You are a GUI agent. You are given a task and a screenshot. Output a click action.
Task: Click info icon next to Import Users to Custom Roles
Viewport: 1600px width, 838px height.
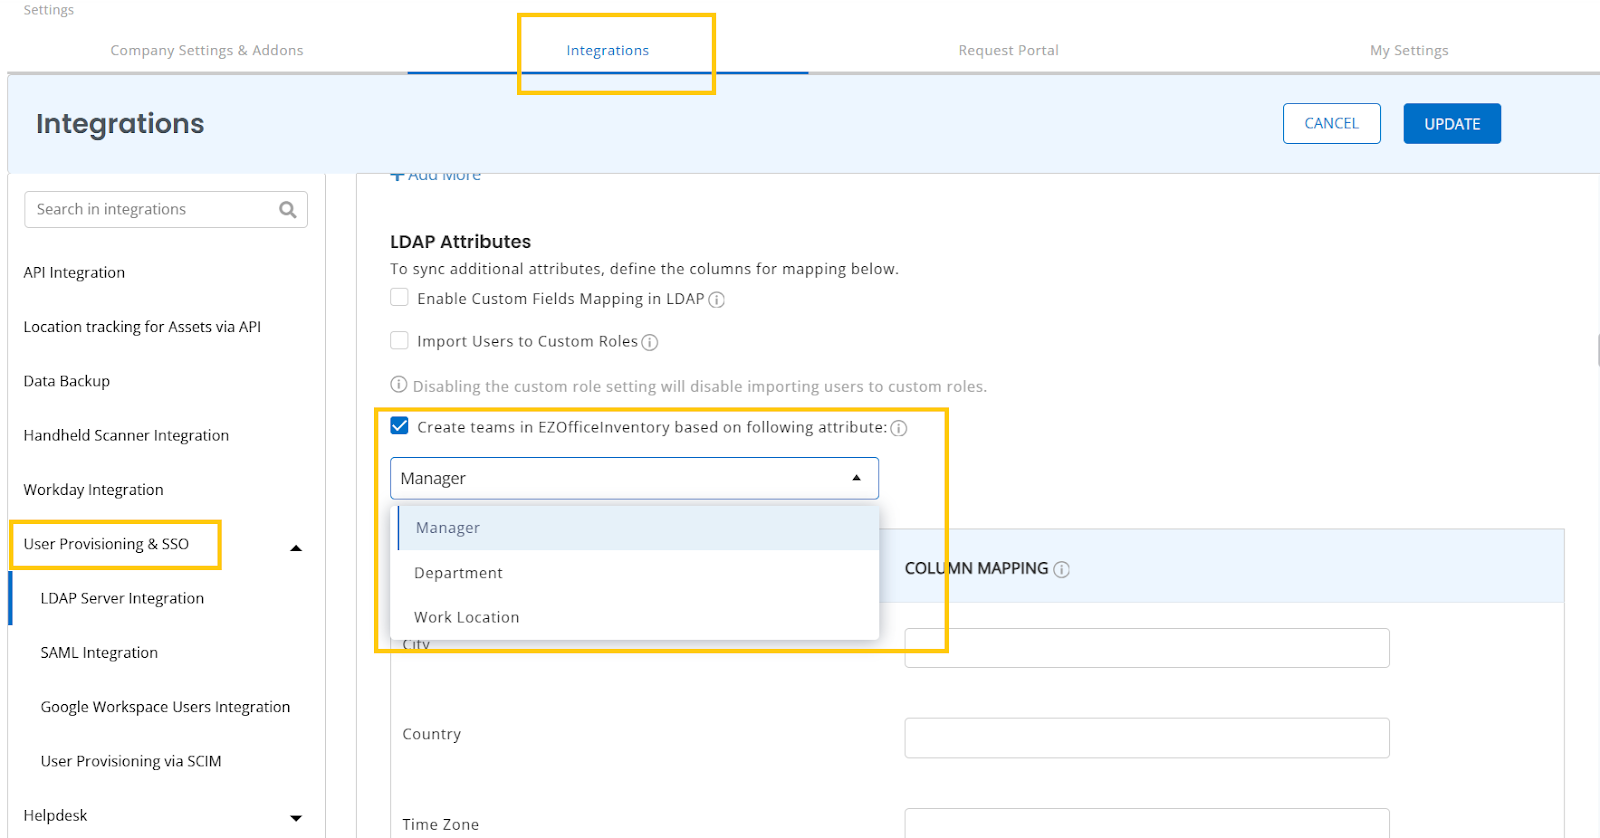click(x=650, y=343)
